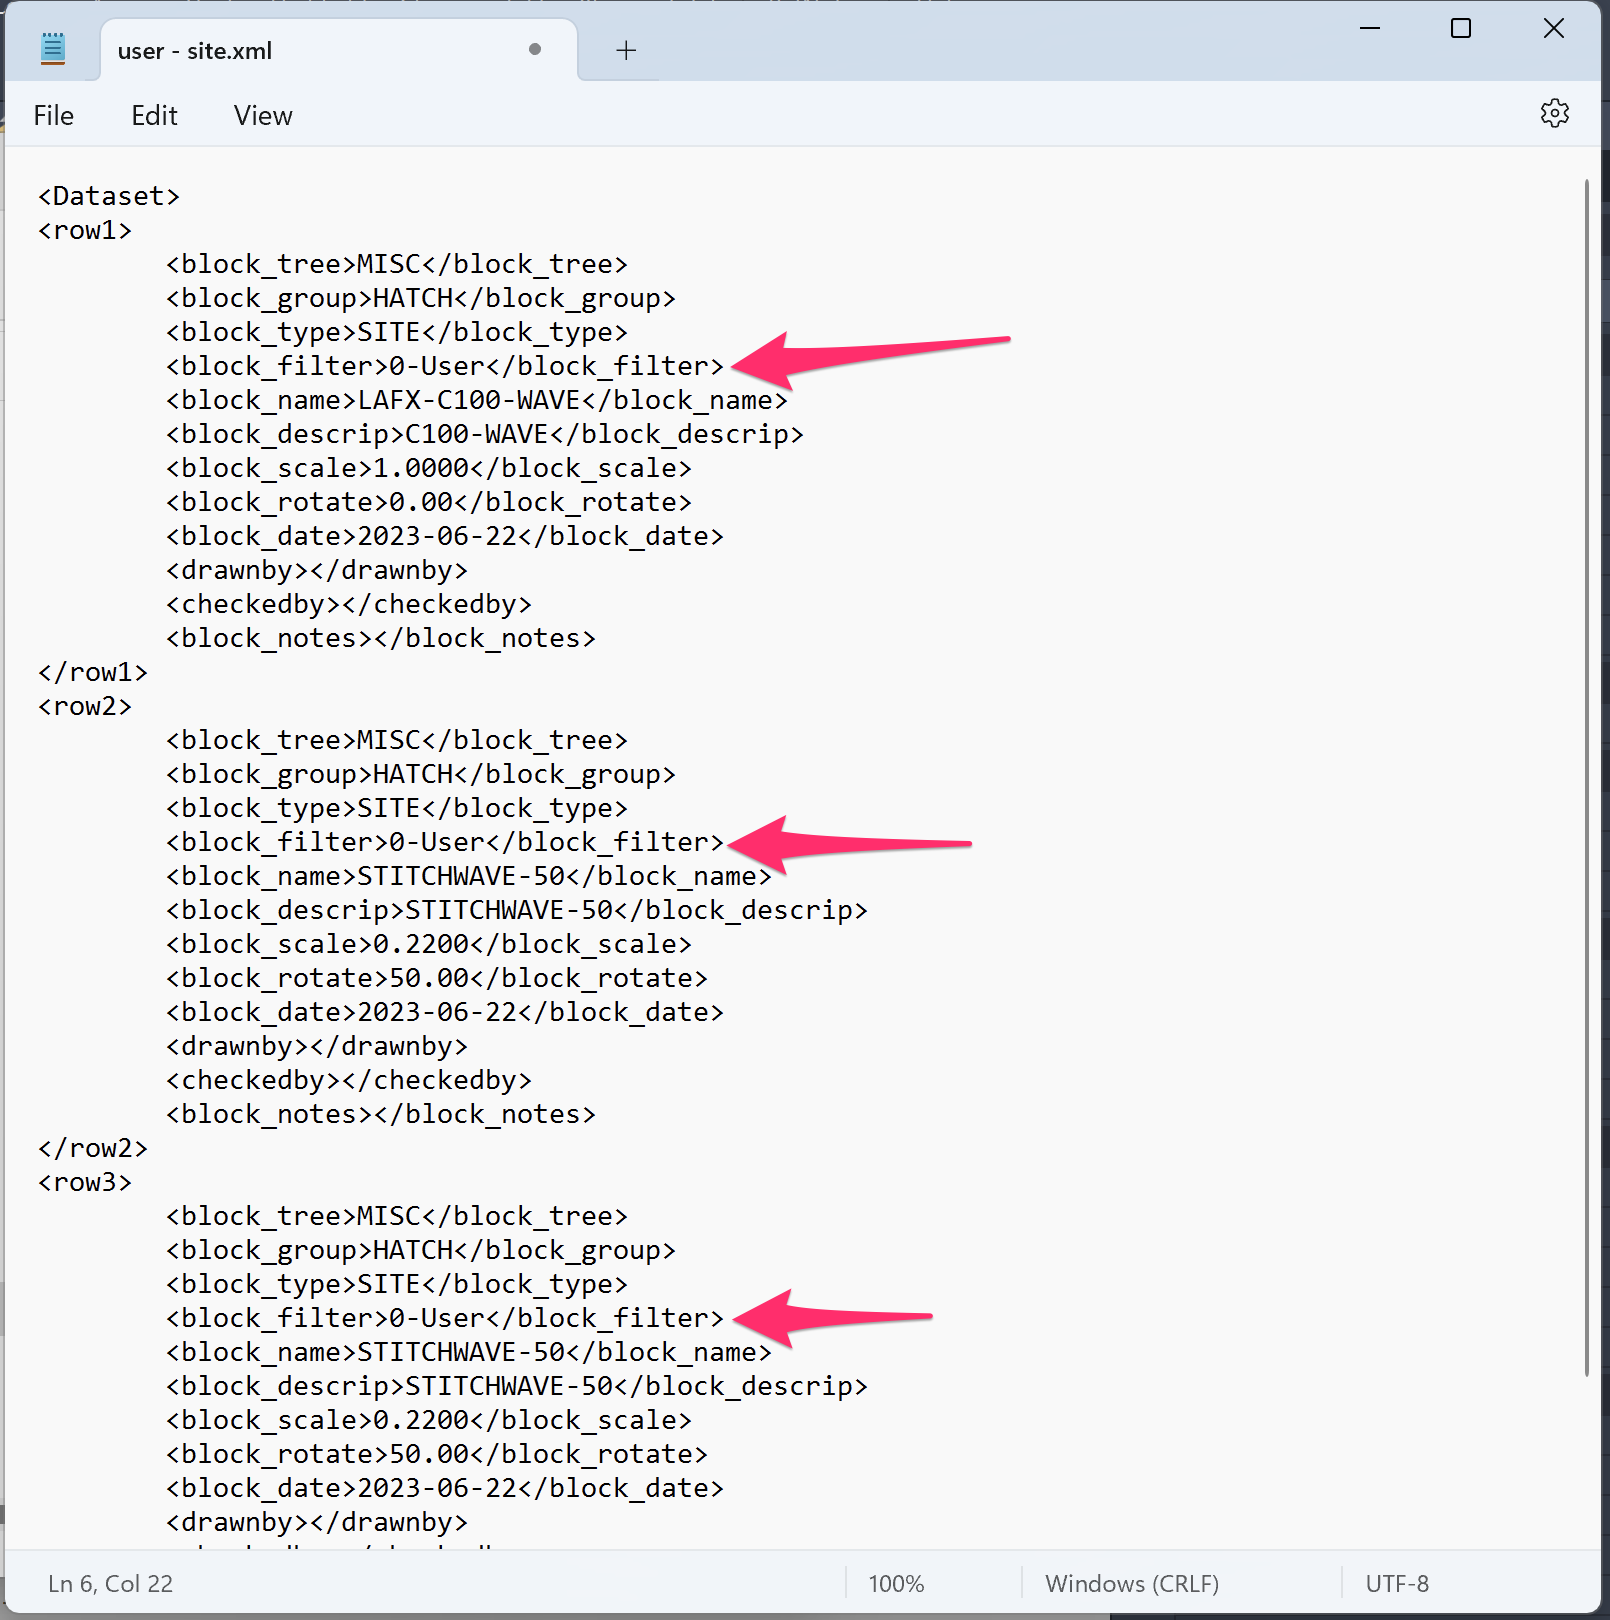This screenshot has height=1620, width=1610.
Task: Click row2 block_filter 0-User line
Action: (445, 842)
